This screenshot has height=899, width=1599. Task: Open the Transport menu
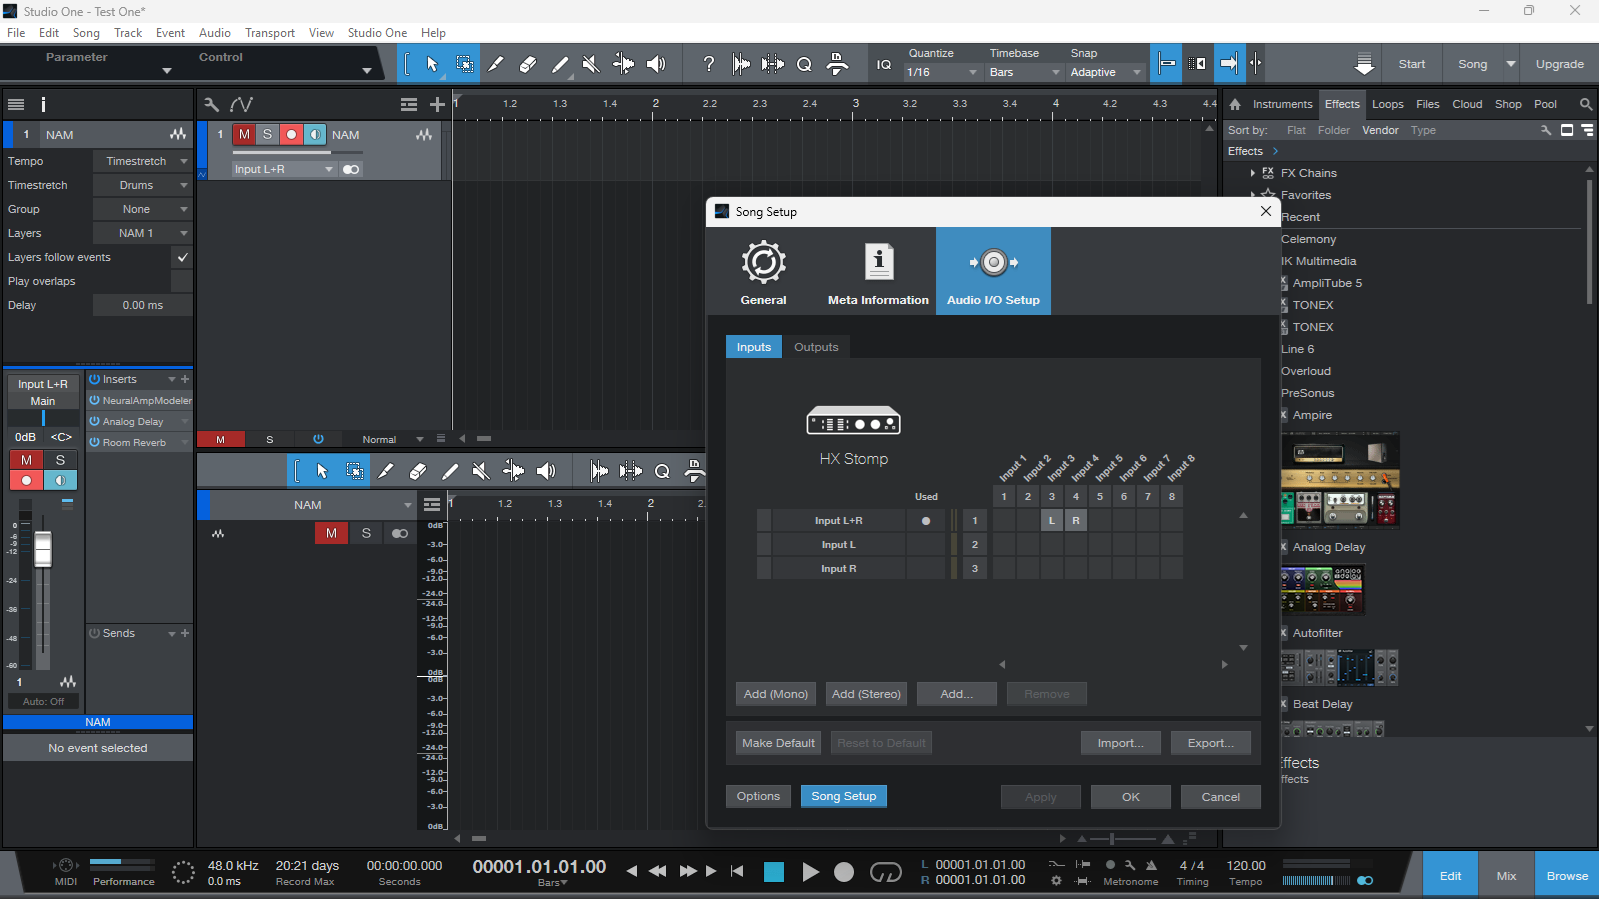coord(270,33)
